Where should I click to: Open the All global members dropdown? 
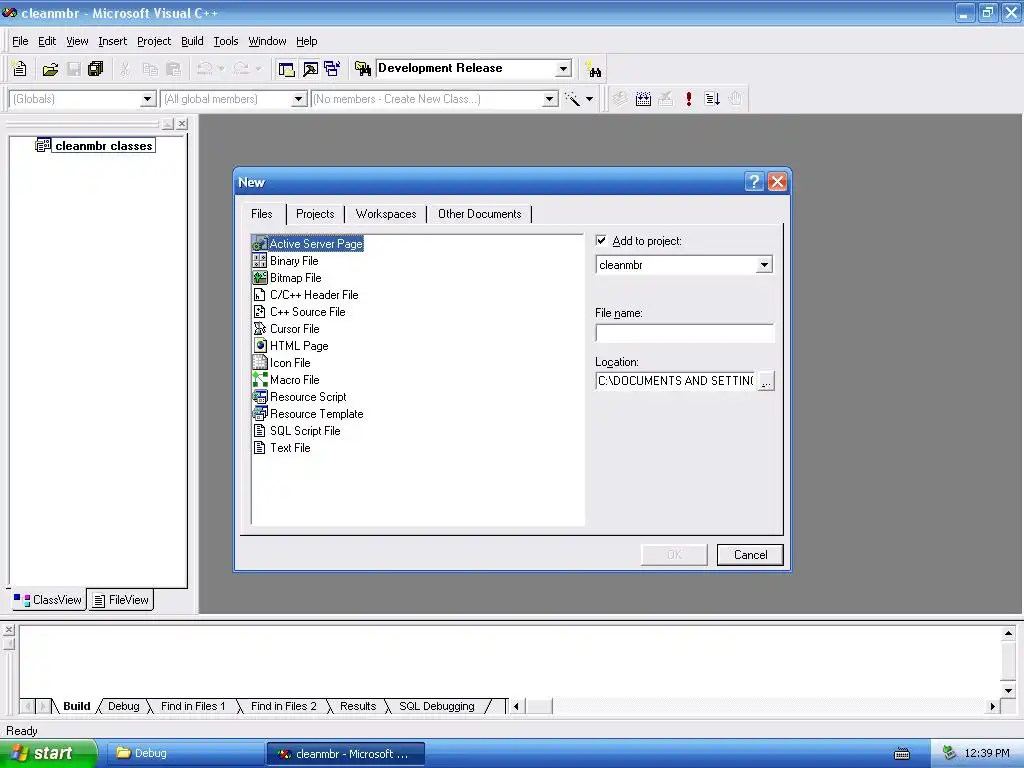point(298,99)
